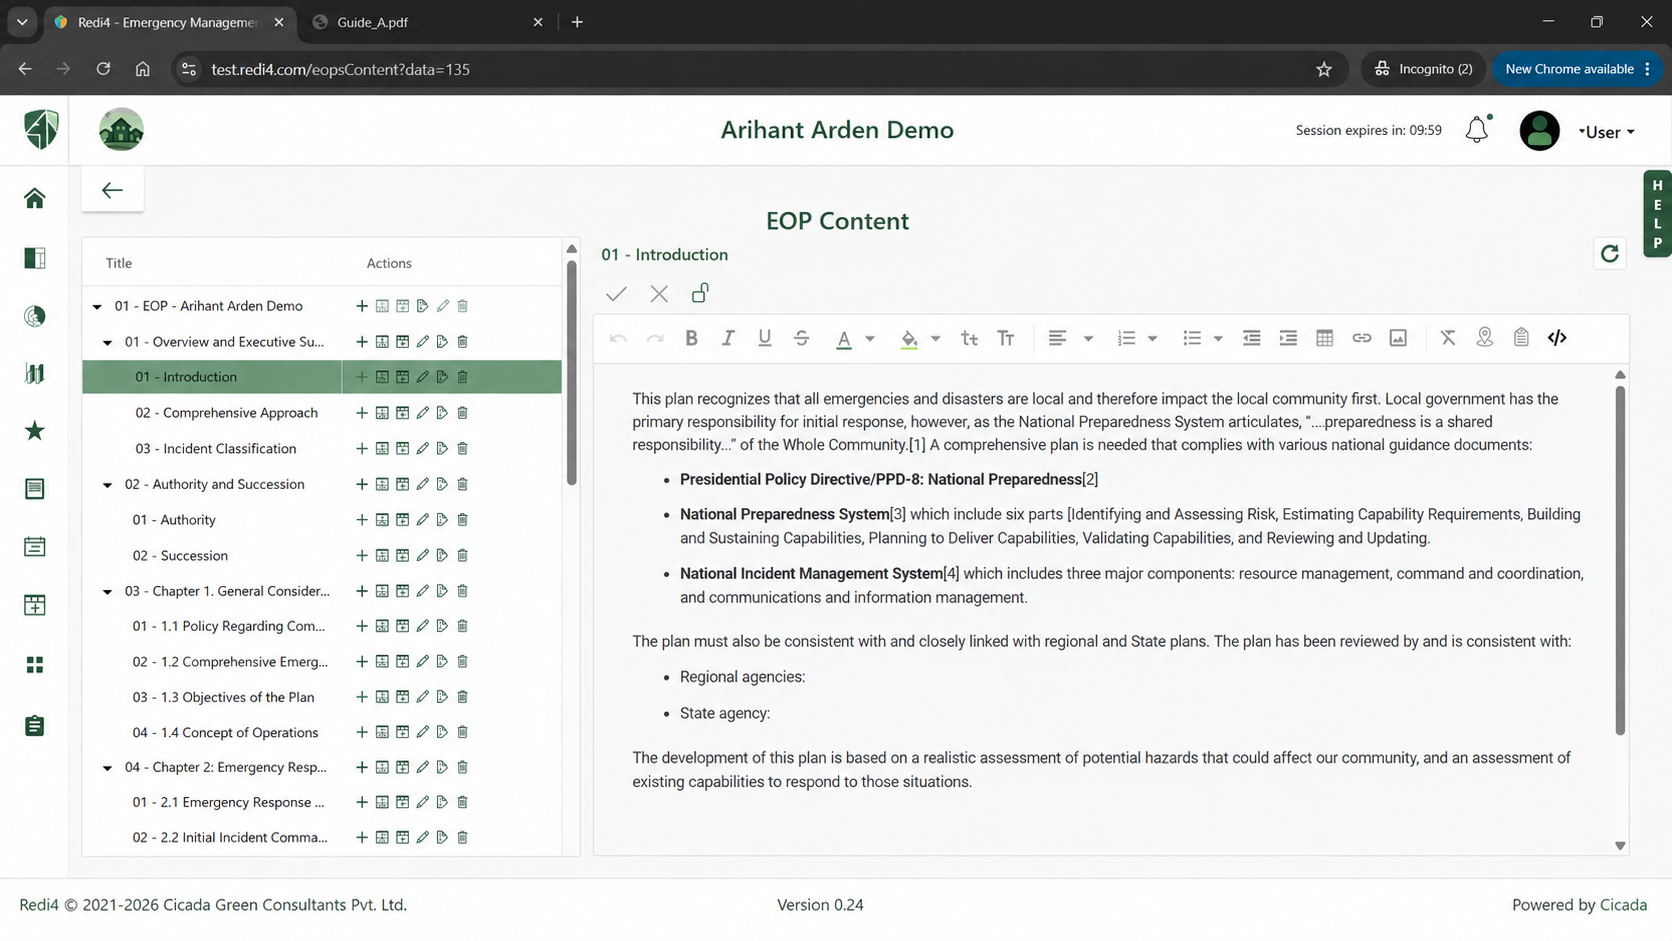This screenshot has width=1672, height=941.
Task: Open the highlight color picker arrow
Action: point(935,338)
